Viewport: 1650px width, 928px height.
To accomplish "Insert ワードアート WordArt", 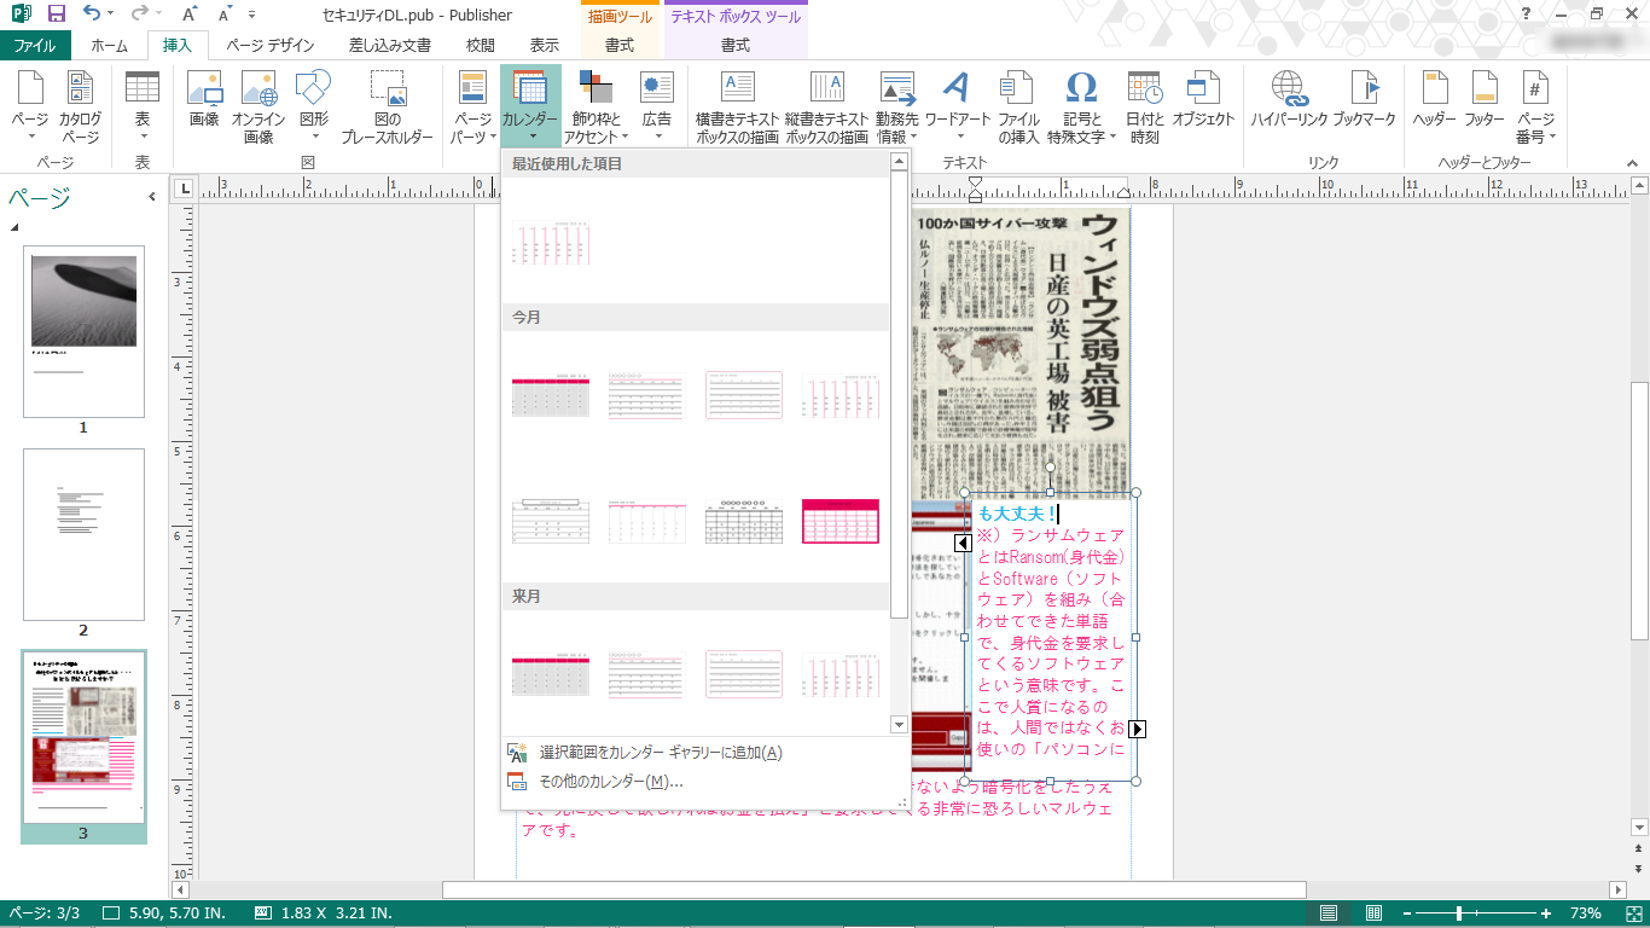I will pyautogui.click(x=957, y=107).
